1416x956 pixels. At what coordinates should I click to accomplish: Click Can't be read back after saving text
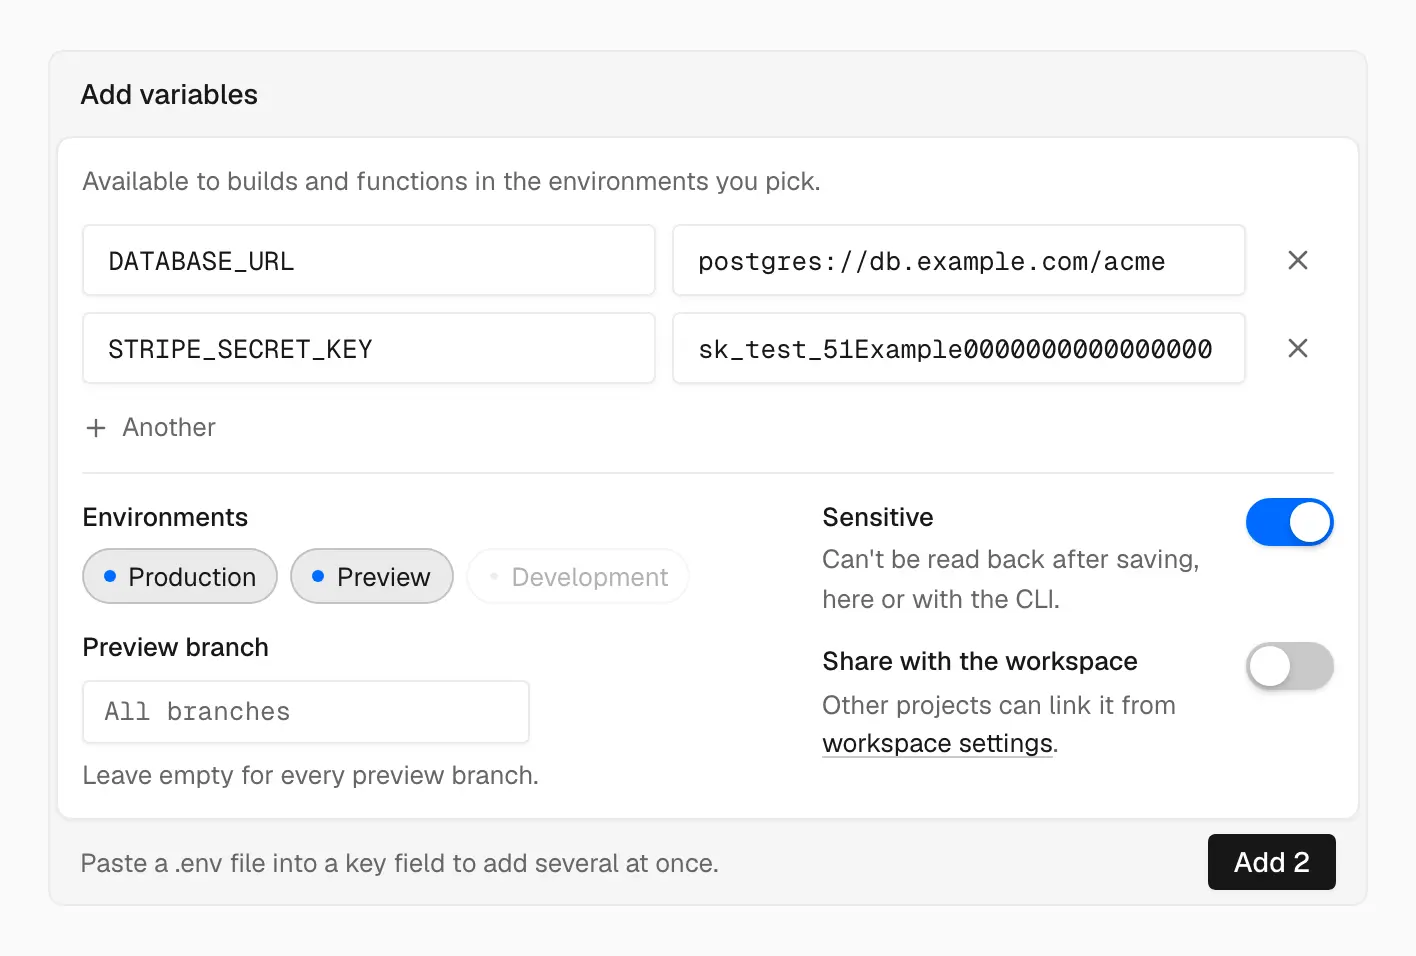[x=1010, y=579]
